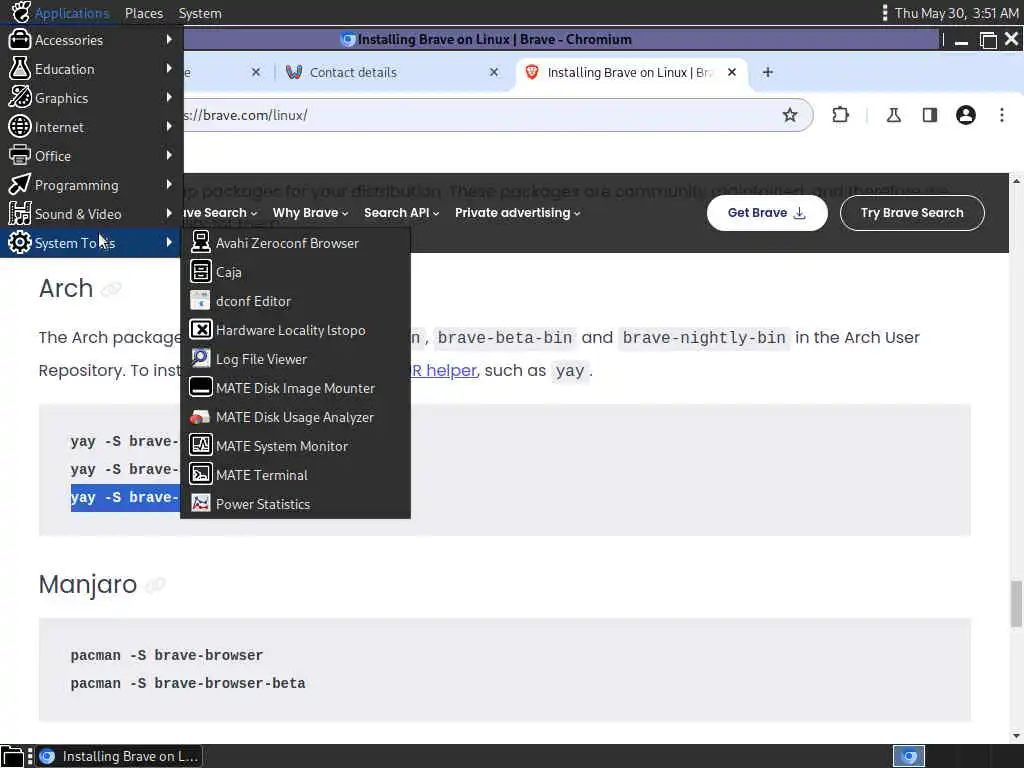Open dconf Editor
The height and width of the screenshot is (768, 1024).
click(295, 301)
